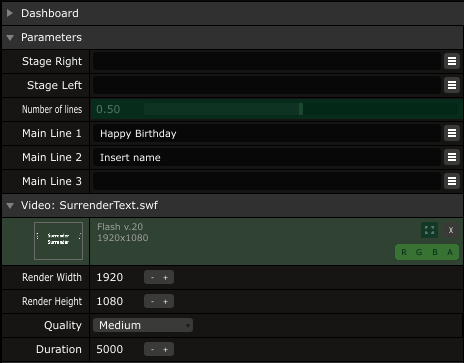Click the Stage Right text field
Viewport: 464px width, 363px height.
click(x=267, y=61)
